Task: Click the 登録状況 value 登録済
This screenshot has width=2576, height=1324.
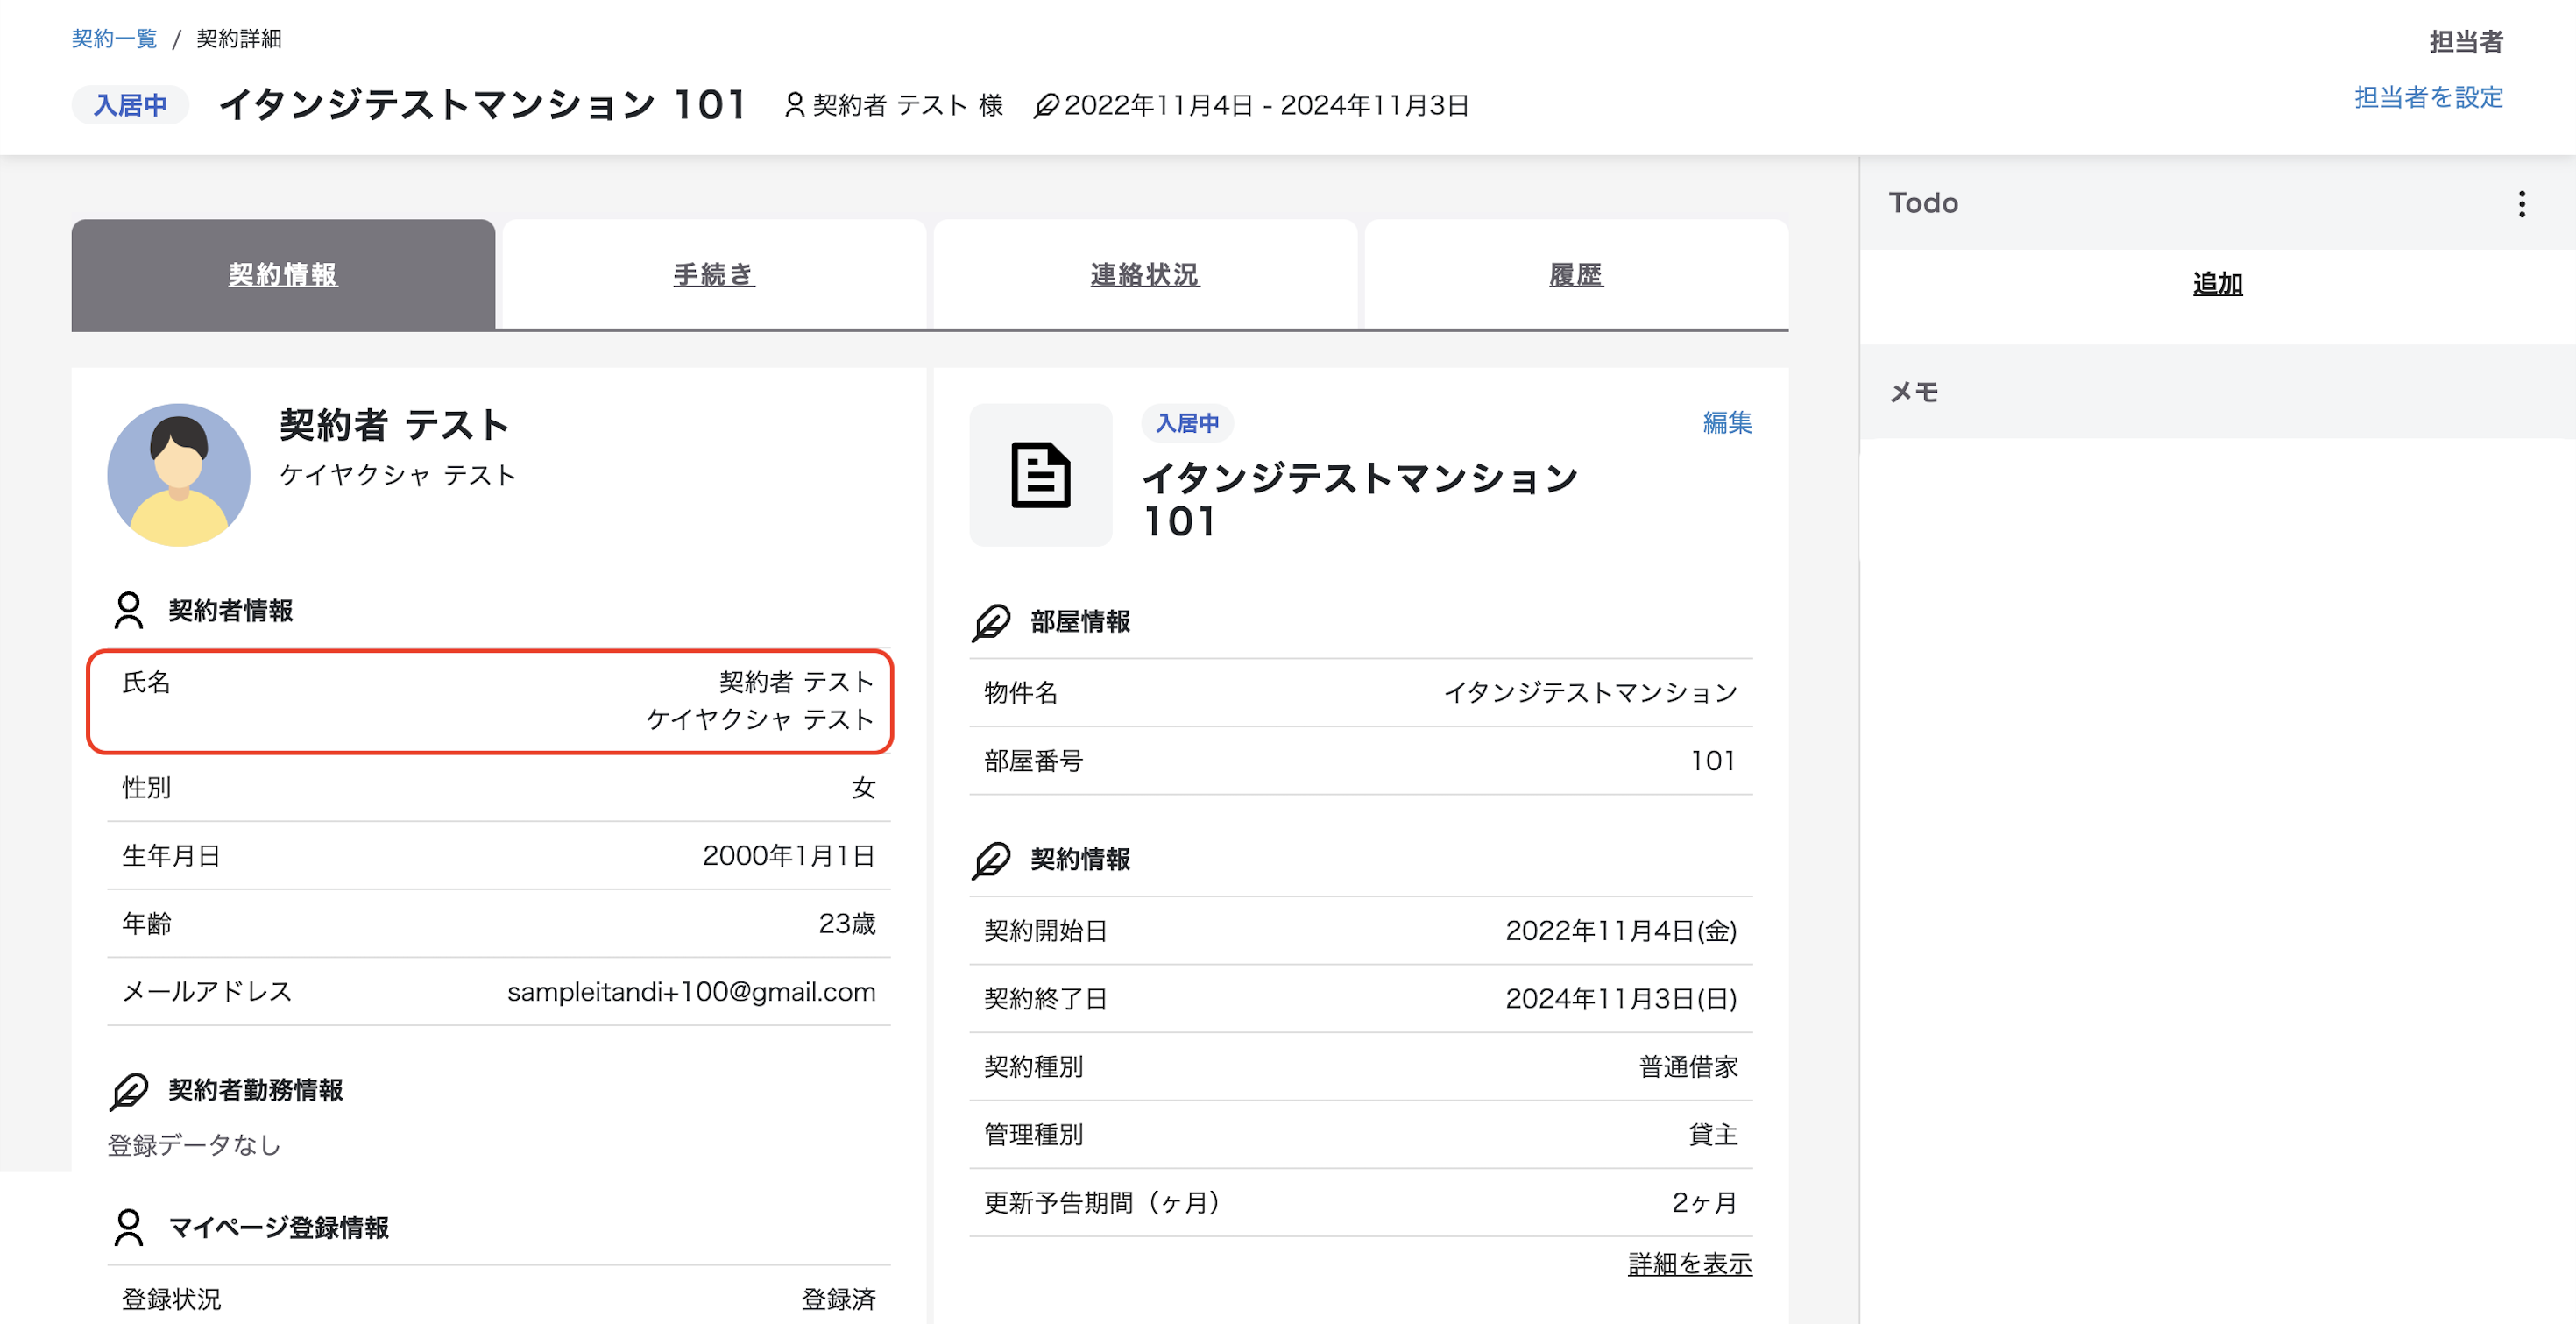Action: tap(838, 1300)
